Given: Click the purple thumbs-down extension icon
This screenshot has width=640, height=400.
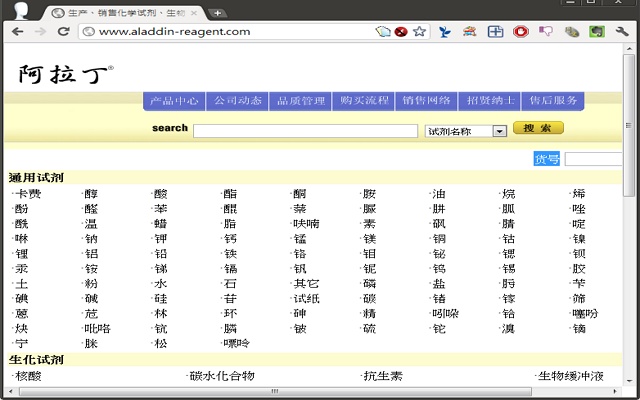Looking at the screenshot, I should point(546,31).
